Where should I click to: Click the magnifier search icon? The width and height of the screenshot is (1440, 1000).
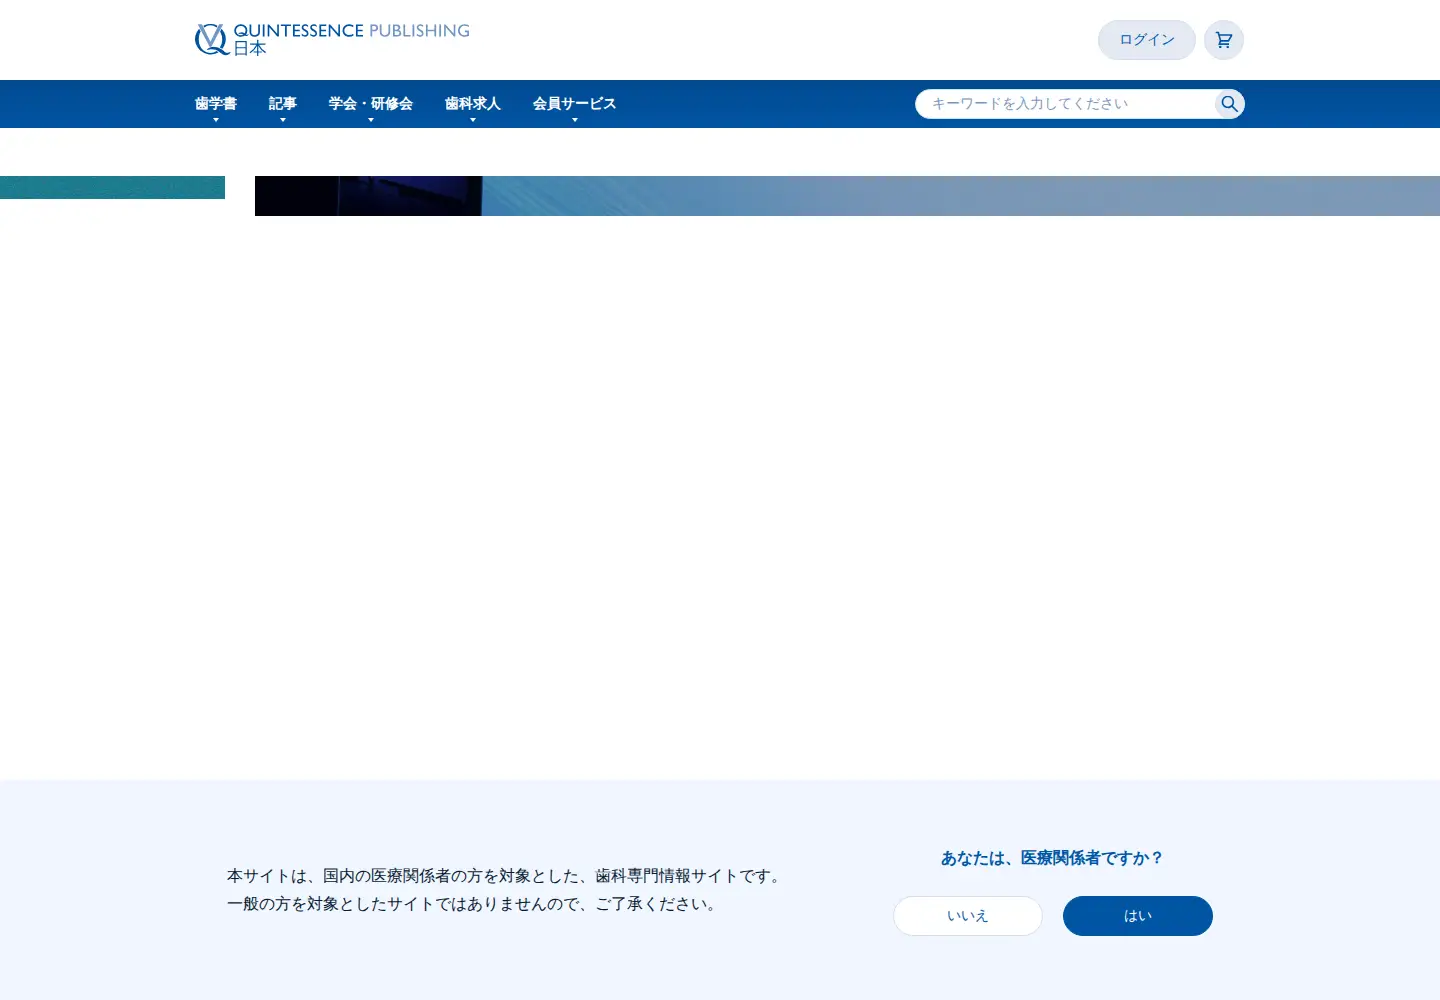[1230, 104]
